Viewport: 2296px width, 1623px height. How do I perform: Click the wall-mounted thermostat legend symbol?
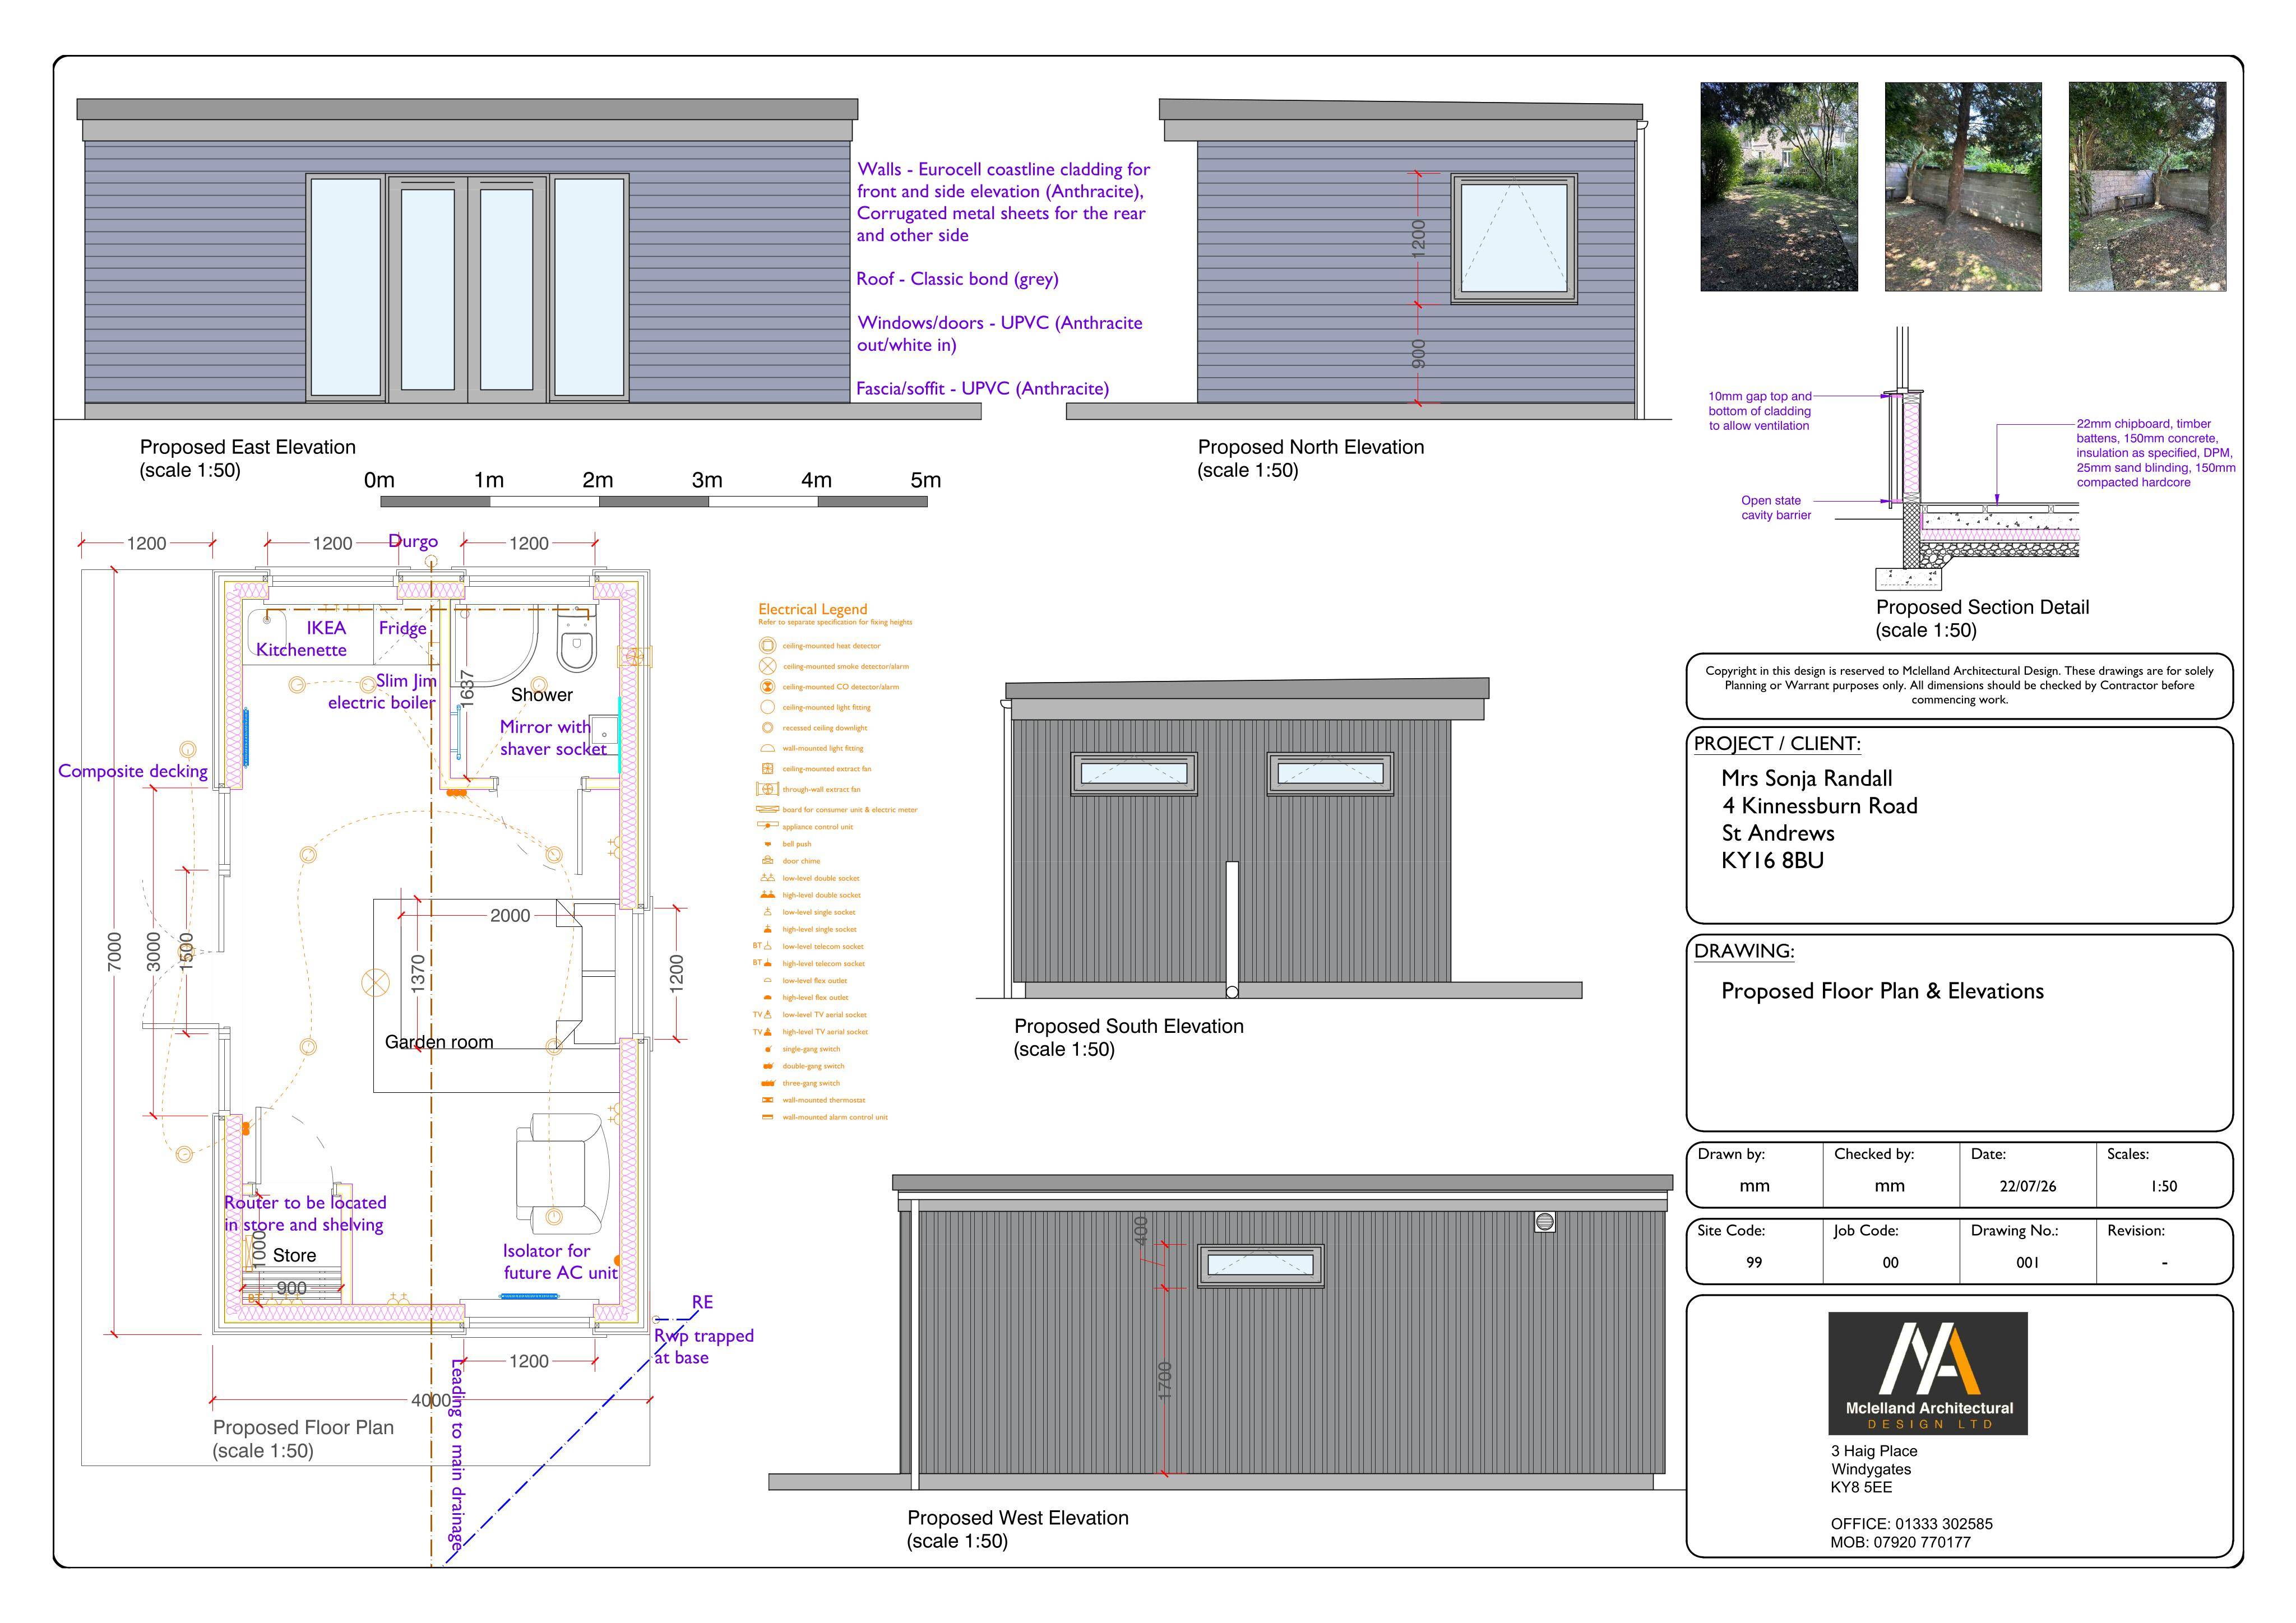point(767,1100)
